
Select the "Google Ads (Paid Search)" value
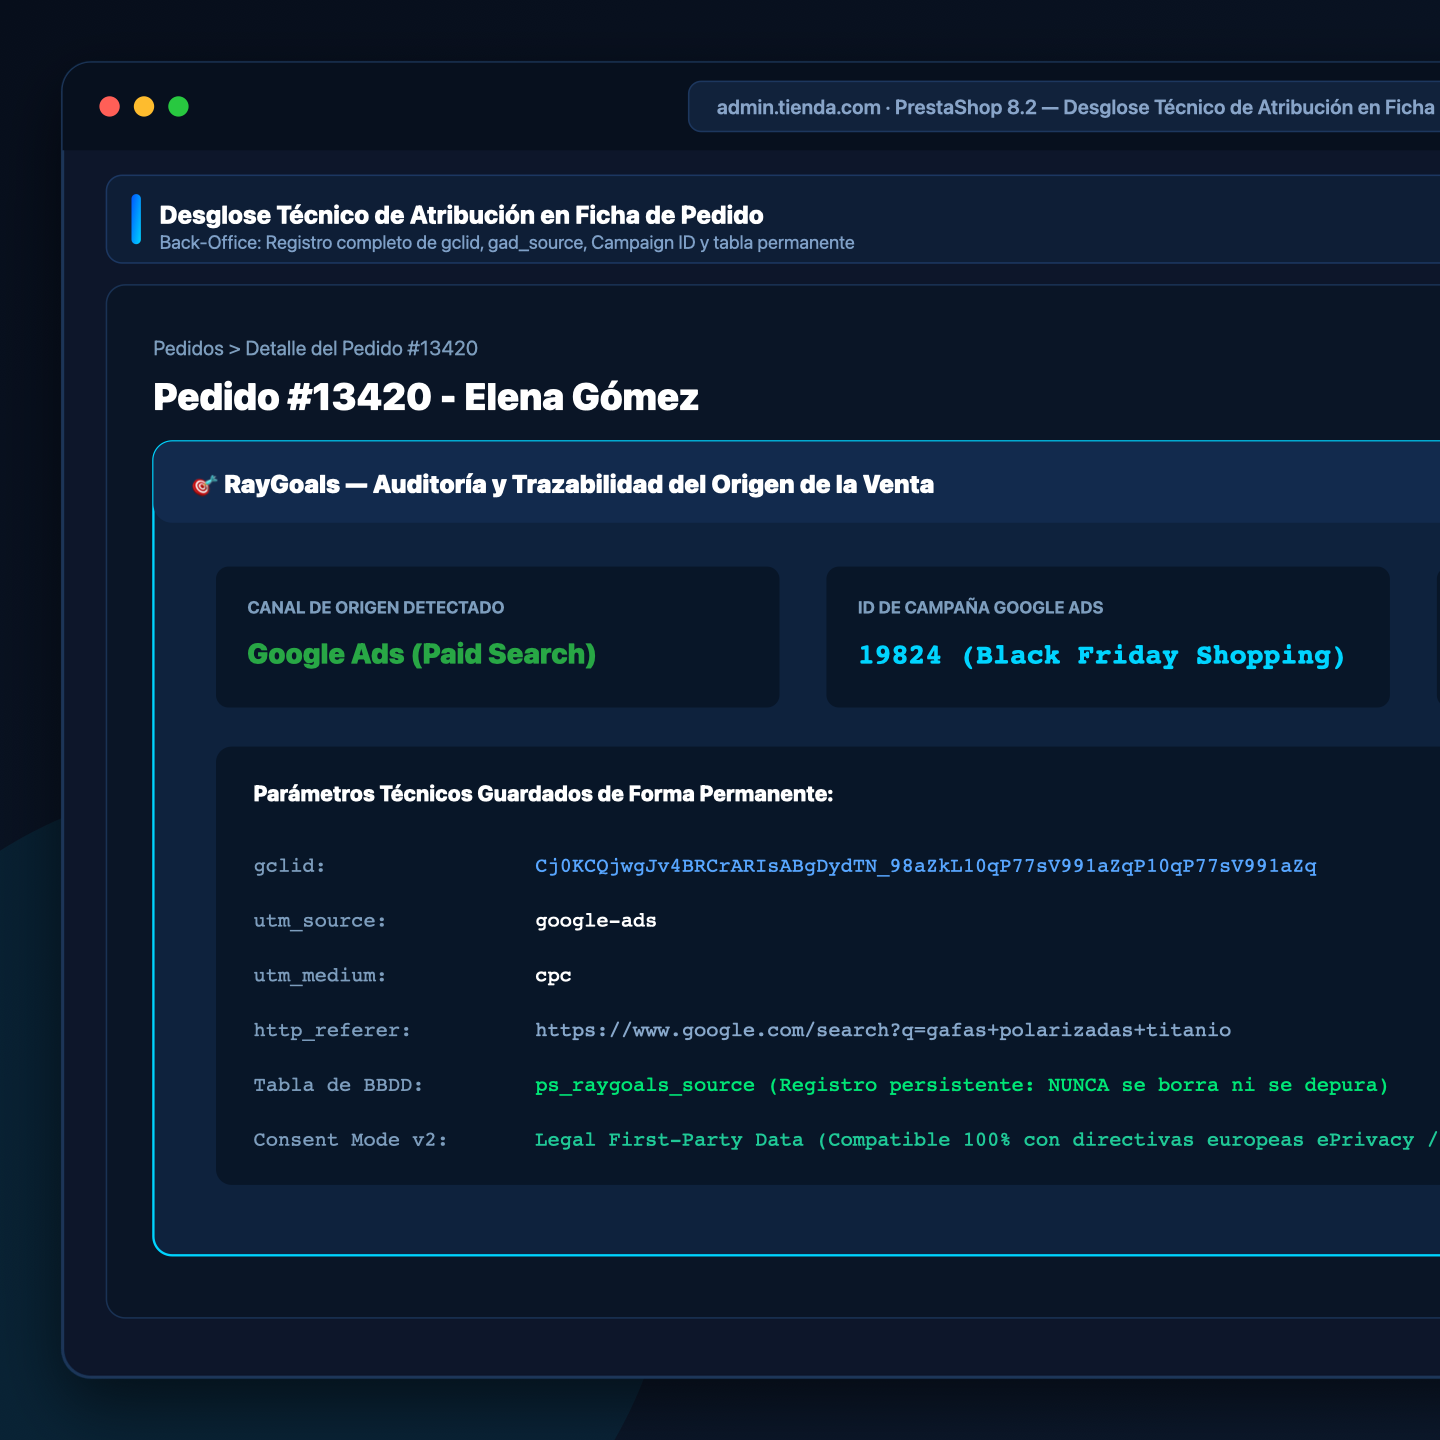422,654
